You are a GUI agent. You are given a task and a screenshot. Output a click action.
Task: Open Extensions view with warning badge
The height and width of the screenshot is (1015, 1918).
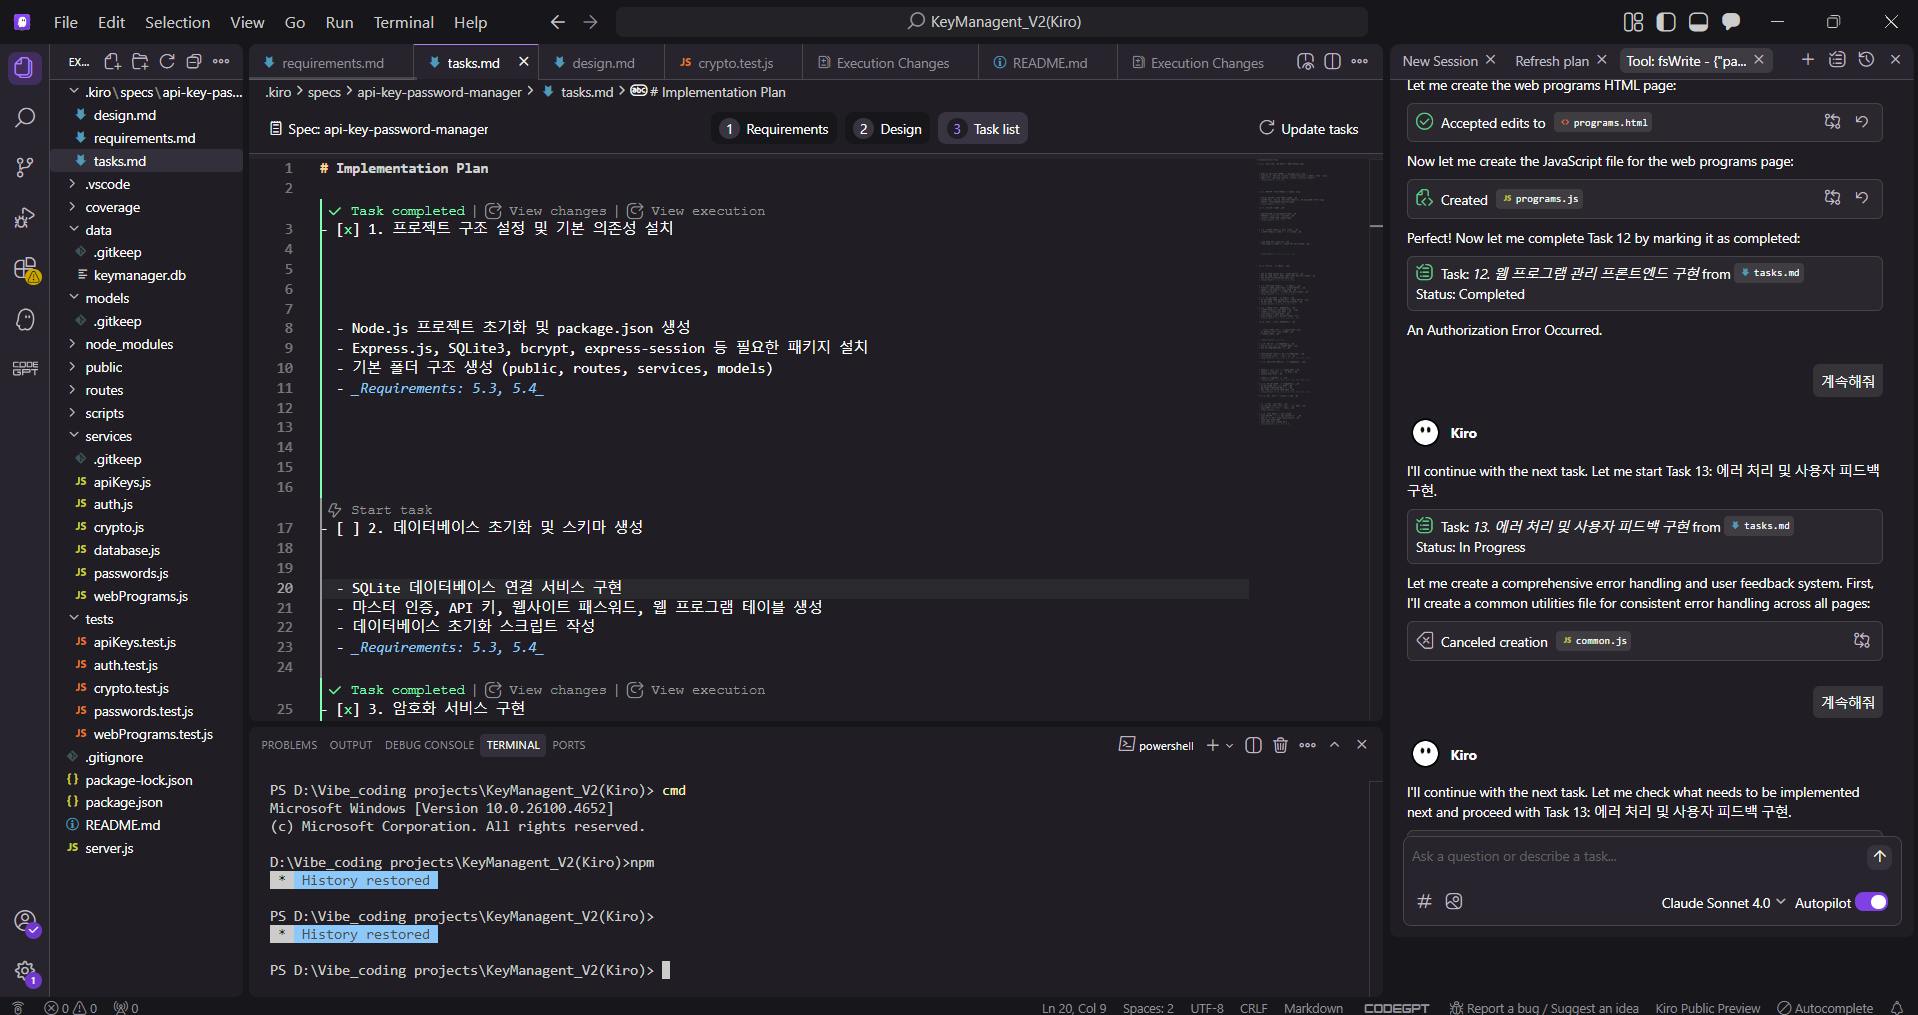26,270
